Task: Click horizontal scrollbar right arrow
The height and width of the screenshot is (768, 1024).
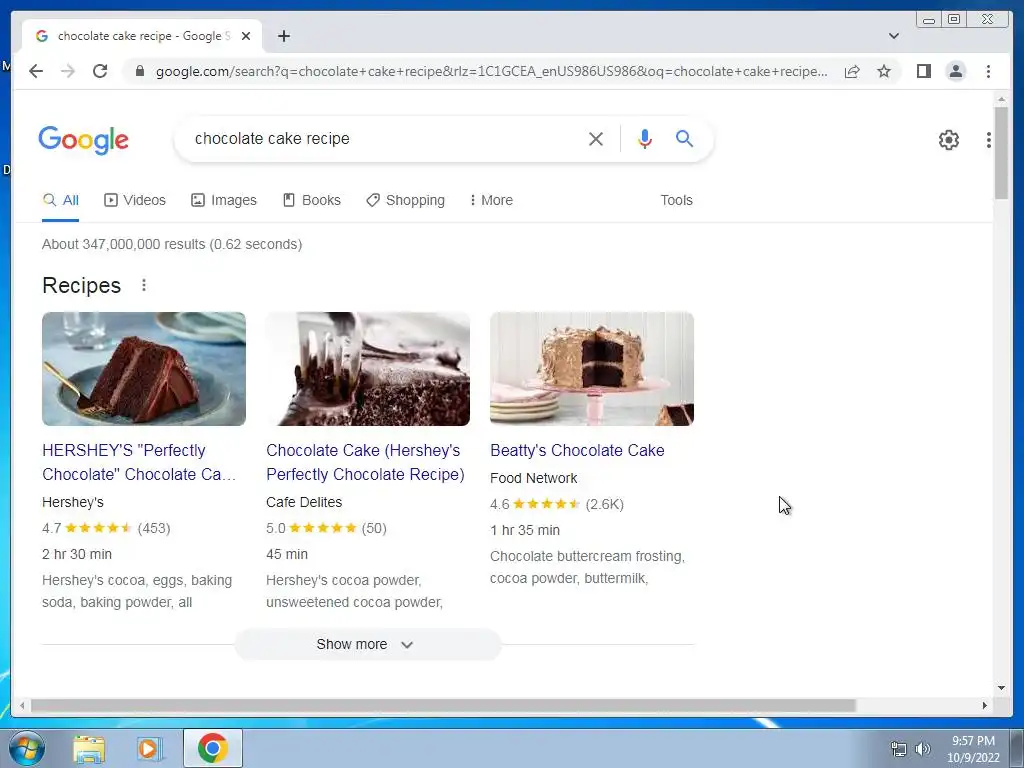Action: tap(985, 705)
